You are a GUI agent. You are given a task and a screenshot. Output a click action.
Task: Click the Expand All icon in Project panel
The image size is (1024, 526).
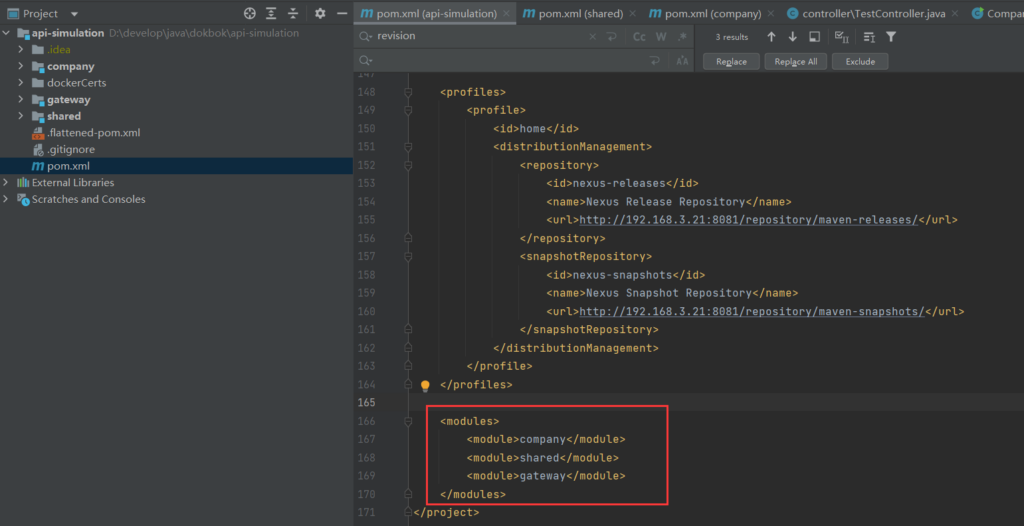pyautogui.click(x=271, y=13)
